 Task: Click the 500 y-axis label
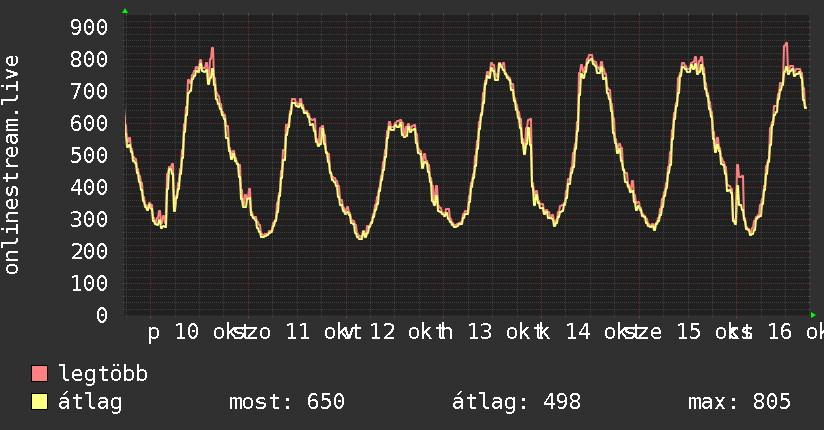click(x=89, y=155)
